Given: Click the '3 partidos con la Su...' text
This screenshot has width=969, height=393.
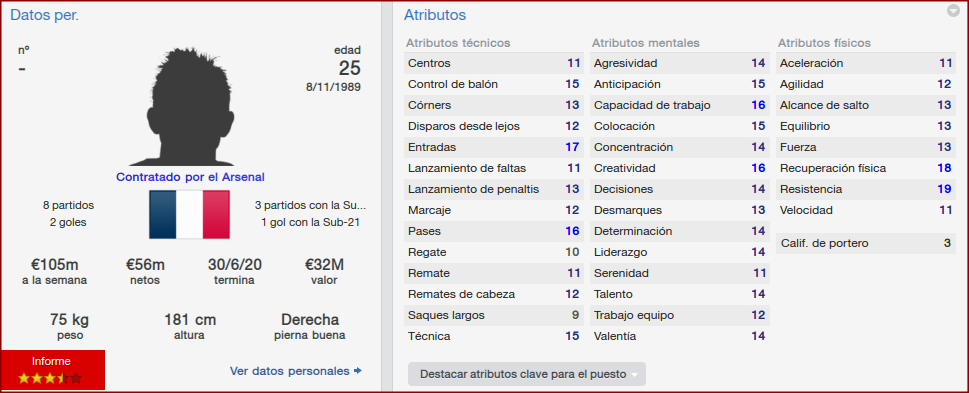Looking at the screenshot, I should point(310,205).
